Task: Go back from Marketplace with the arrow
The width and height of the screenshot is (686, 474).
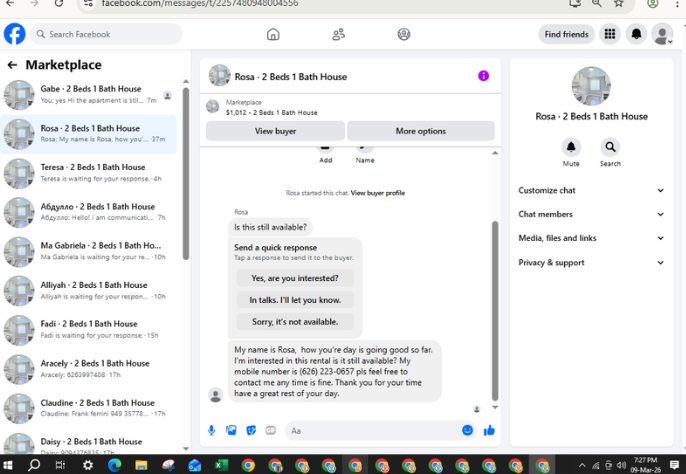Action: [12, 65]
